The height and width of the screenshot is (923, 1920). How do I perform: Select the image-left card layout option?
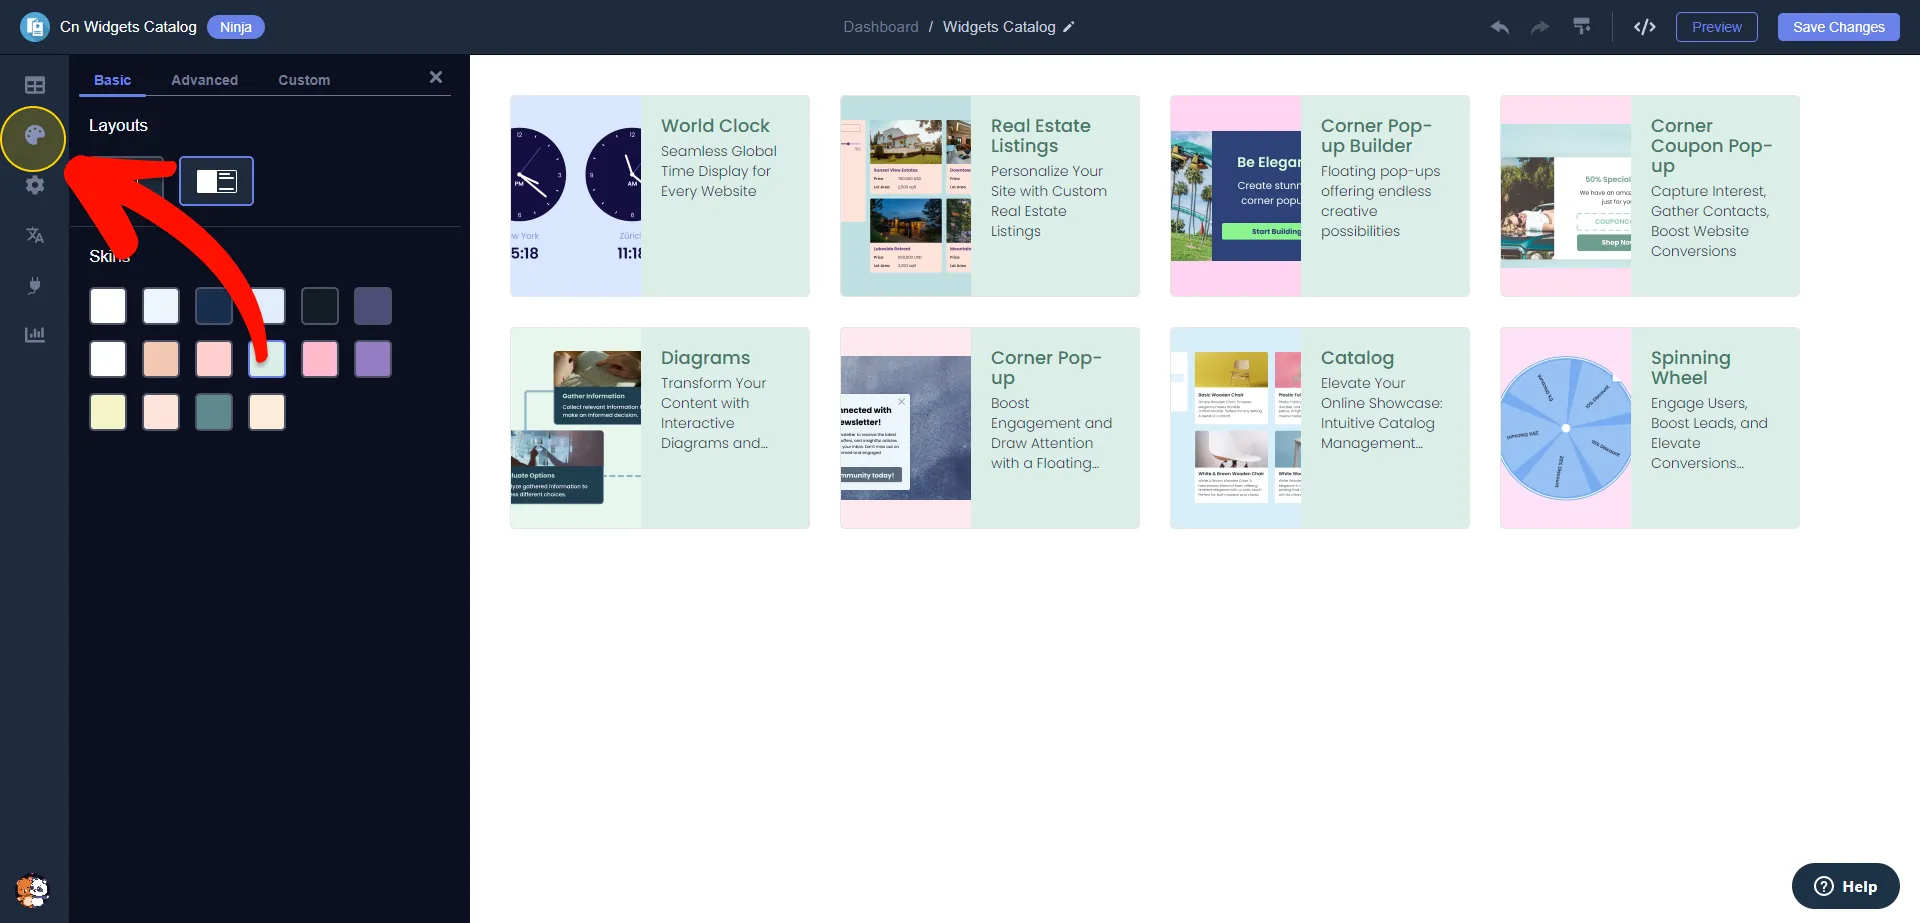coord(216,181)
